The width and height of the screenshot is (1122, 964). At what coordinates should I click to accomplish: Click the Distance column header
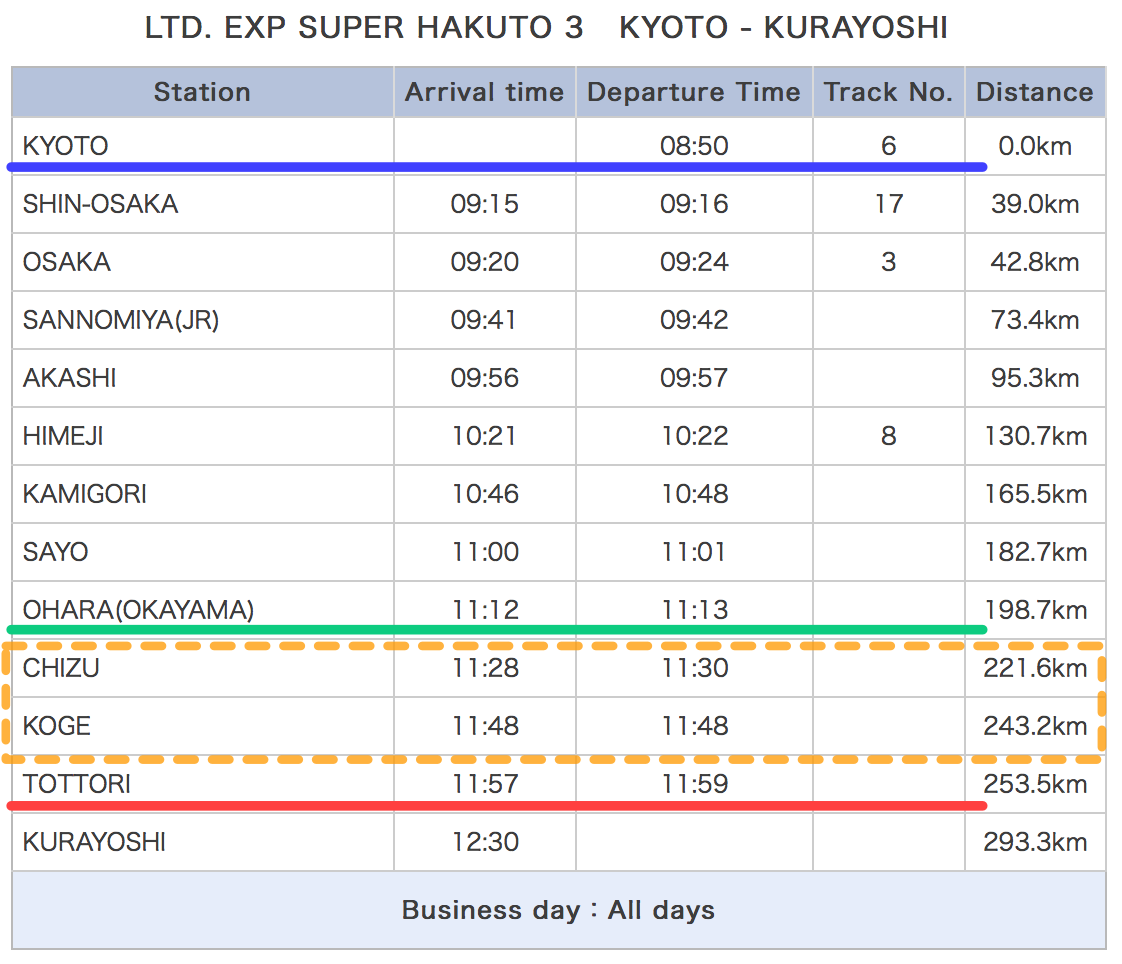click(x=1035, y=92)
